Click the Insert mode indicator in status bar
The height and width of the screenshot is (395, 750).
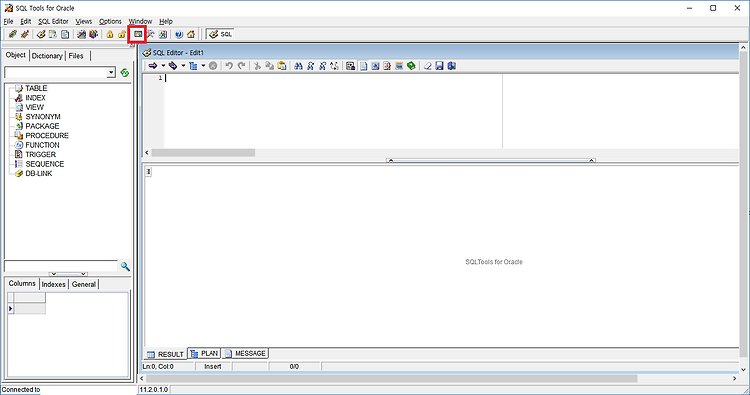point(213,367)
